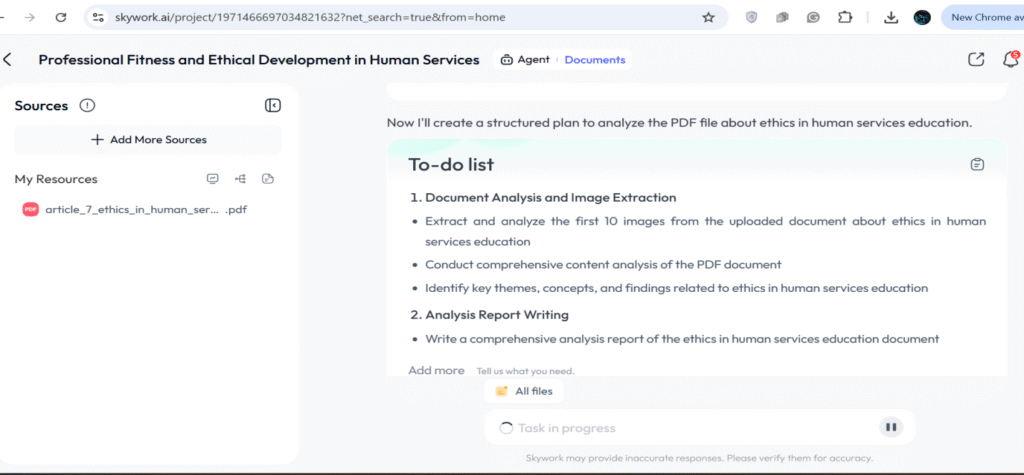Collapse the Sources sidebar panel

coord(272,106)
